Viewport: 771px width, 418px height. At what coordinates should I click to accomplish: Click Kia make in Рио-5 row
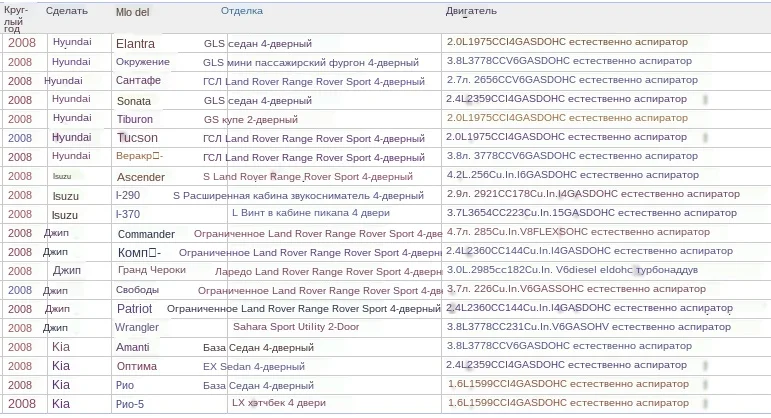coord(61,404)
